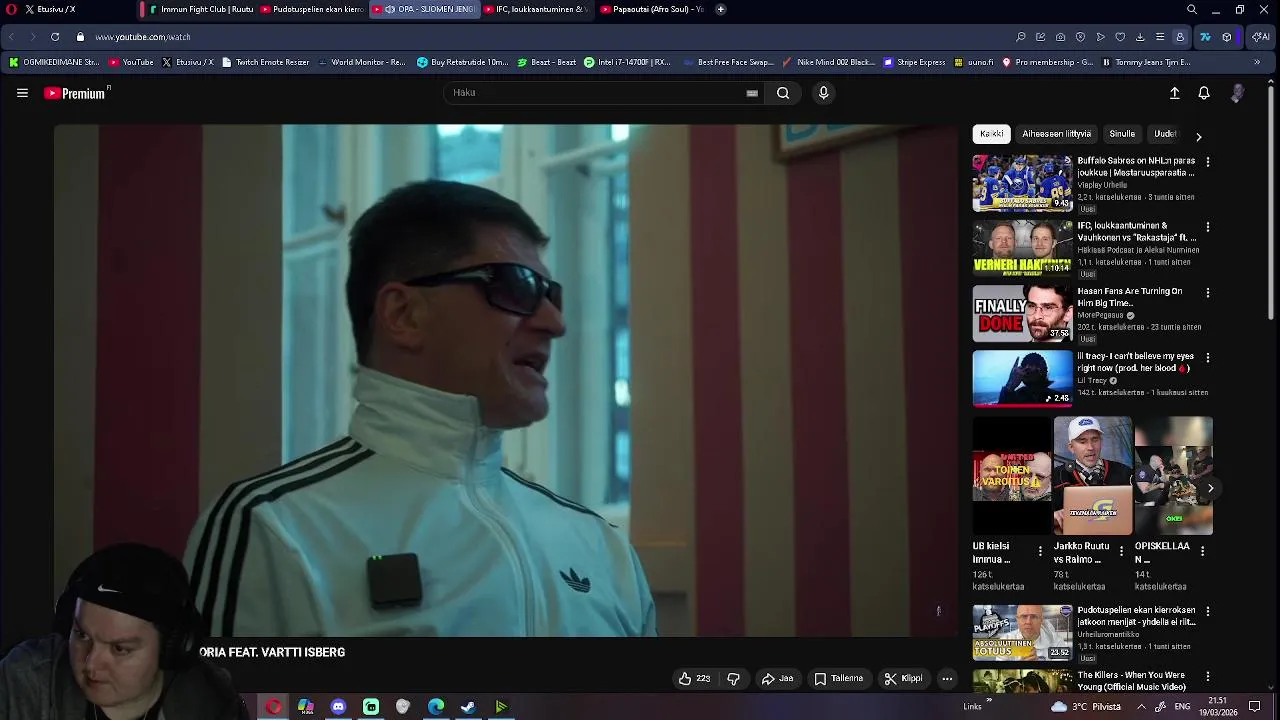Open Opera main menu logo
The image size is (1280, 720).
click(x=11, y=9)
